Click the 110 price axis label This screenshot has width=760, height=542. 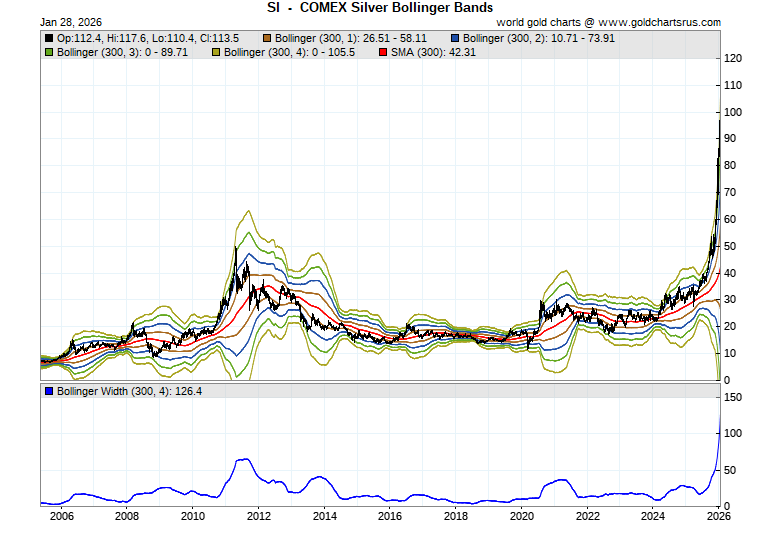[x=733, y=85]
